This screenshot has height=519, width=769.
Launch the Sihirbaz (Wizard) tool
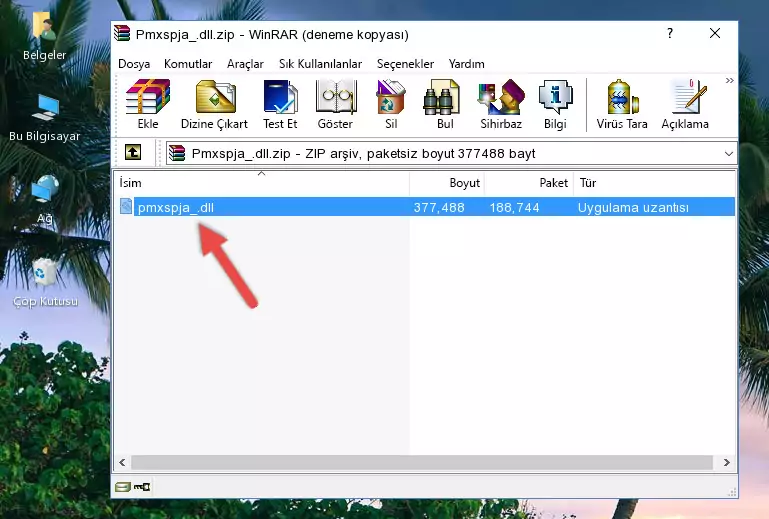coord(501,104)
